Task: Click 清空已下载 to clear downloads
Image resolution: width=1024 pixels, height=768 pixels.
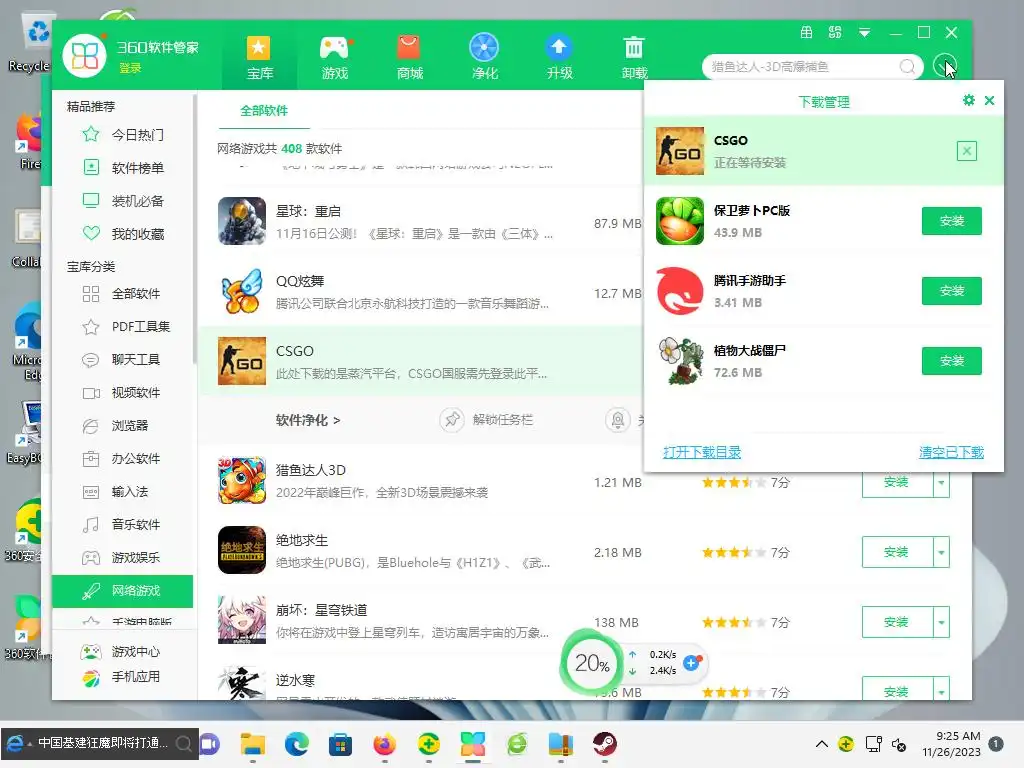Action: point(951,452)
